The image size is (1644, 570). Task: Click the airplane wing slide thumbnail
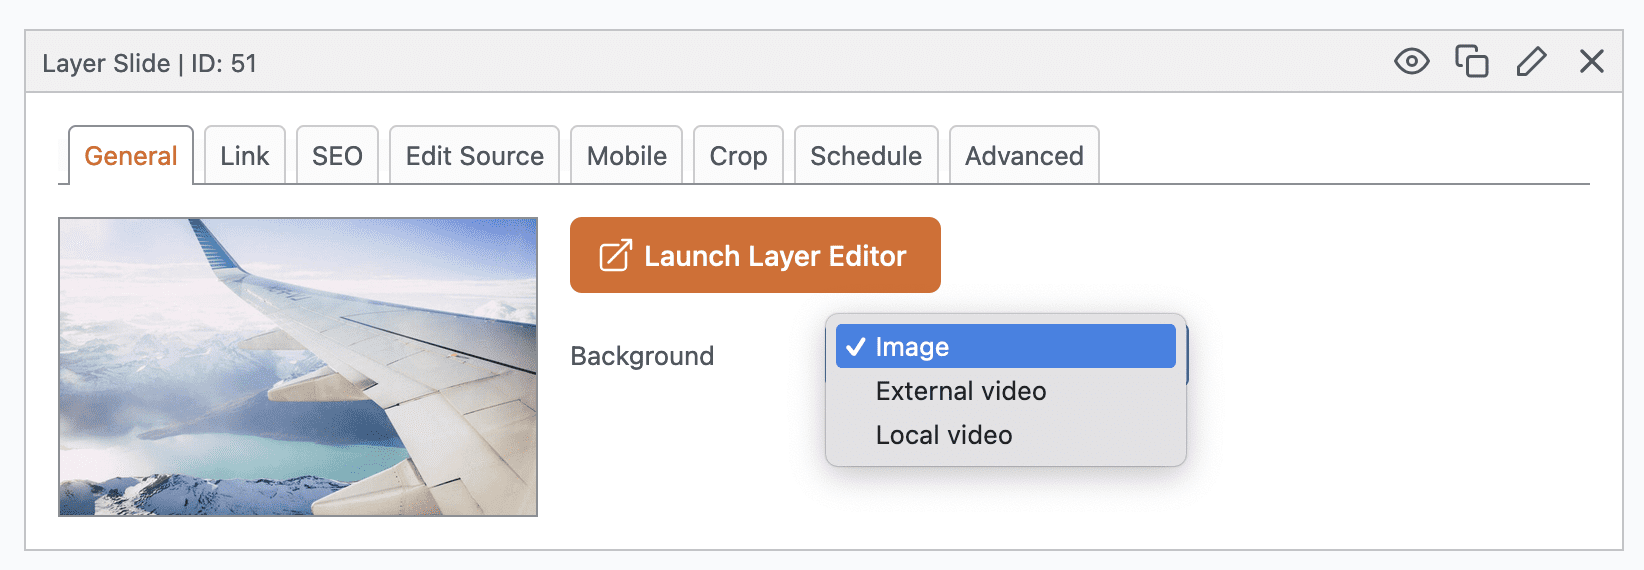click(x=298, y=367)
